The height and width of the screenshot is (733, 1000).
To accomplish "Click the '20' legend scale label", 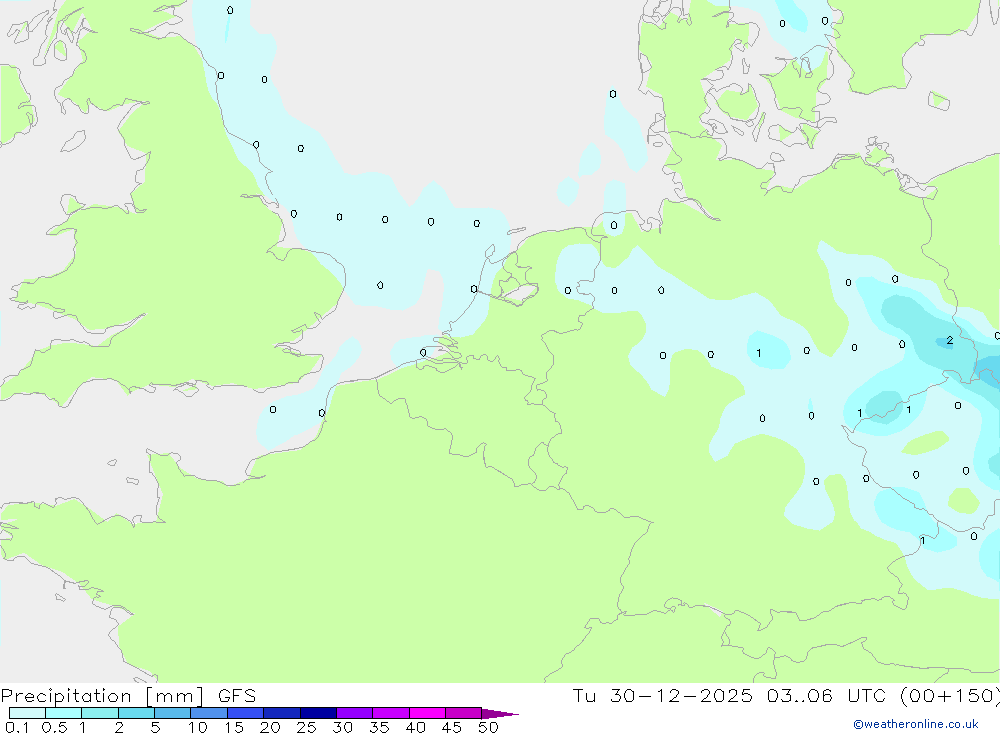I will click(x=270, y=727).
